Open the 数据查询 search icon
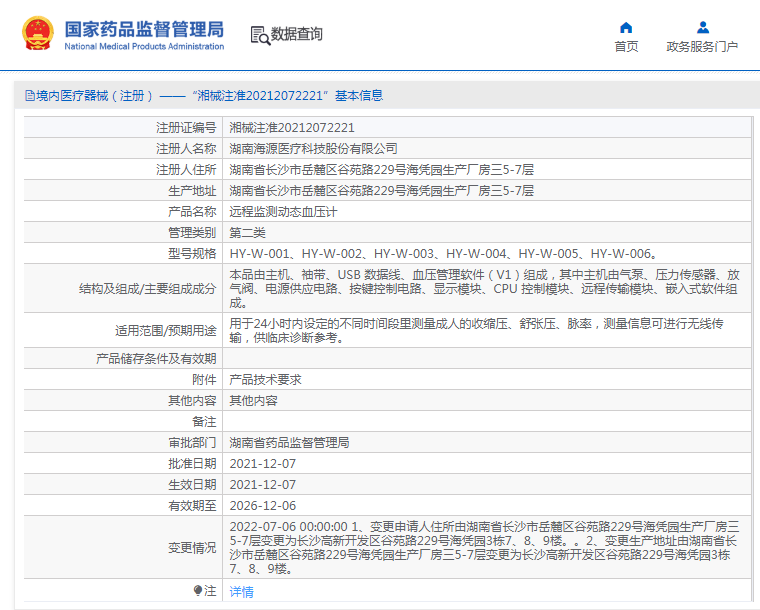 pos(260,36)
